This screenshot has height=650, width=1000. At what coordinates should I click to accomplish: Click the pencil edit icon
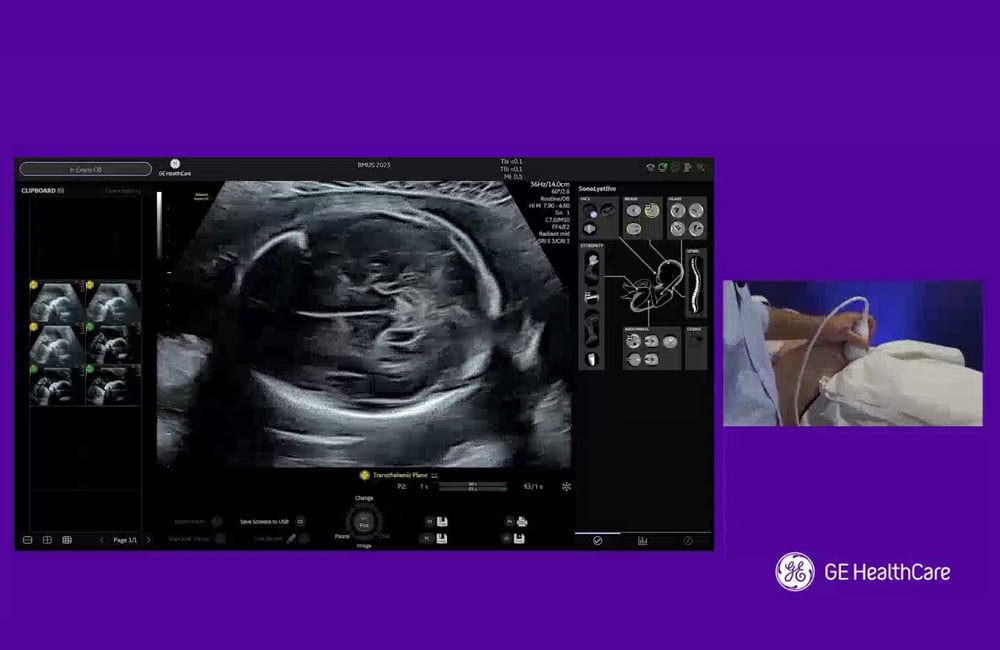(291, 538)
